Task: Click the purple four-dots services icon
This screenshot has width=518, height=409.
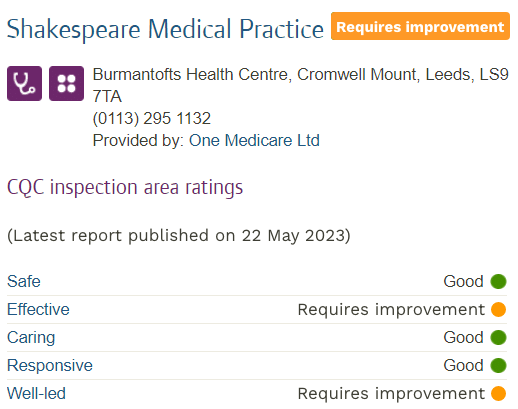Action: tap(66, 83)
